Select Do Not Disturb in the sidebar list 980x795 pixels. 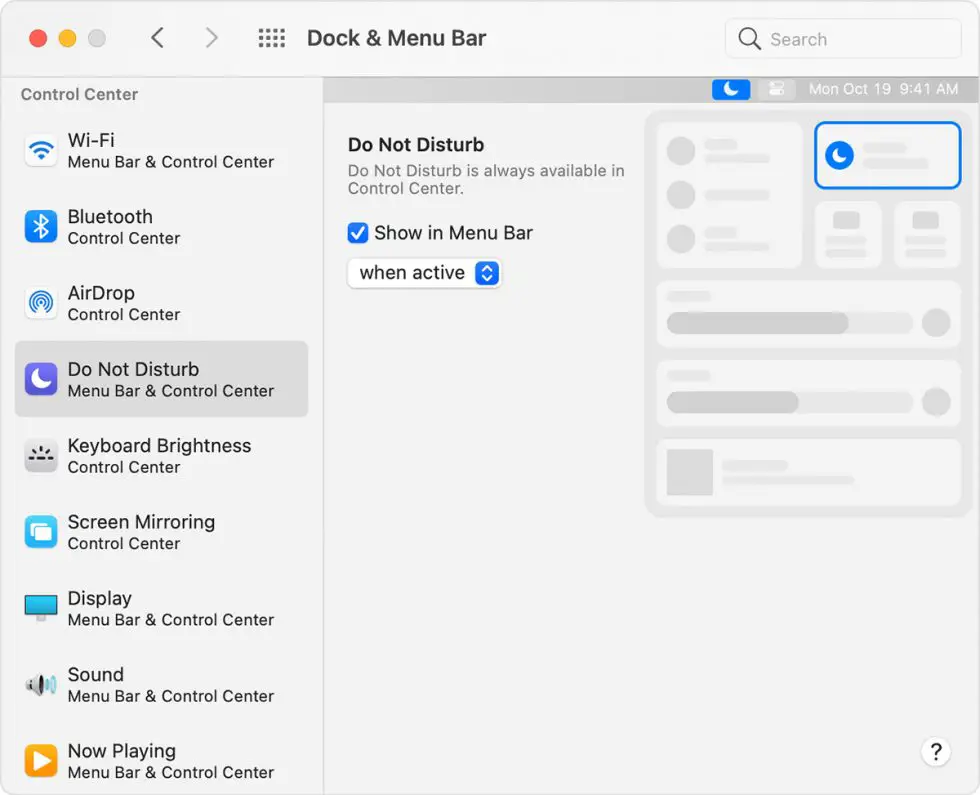coord(160,379)
